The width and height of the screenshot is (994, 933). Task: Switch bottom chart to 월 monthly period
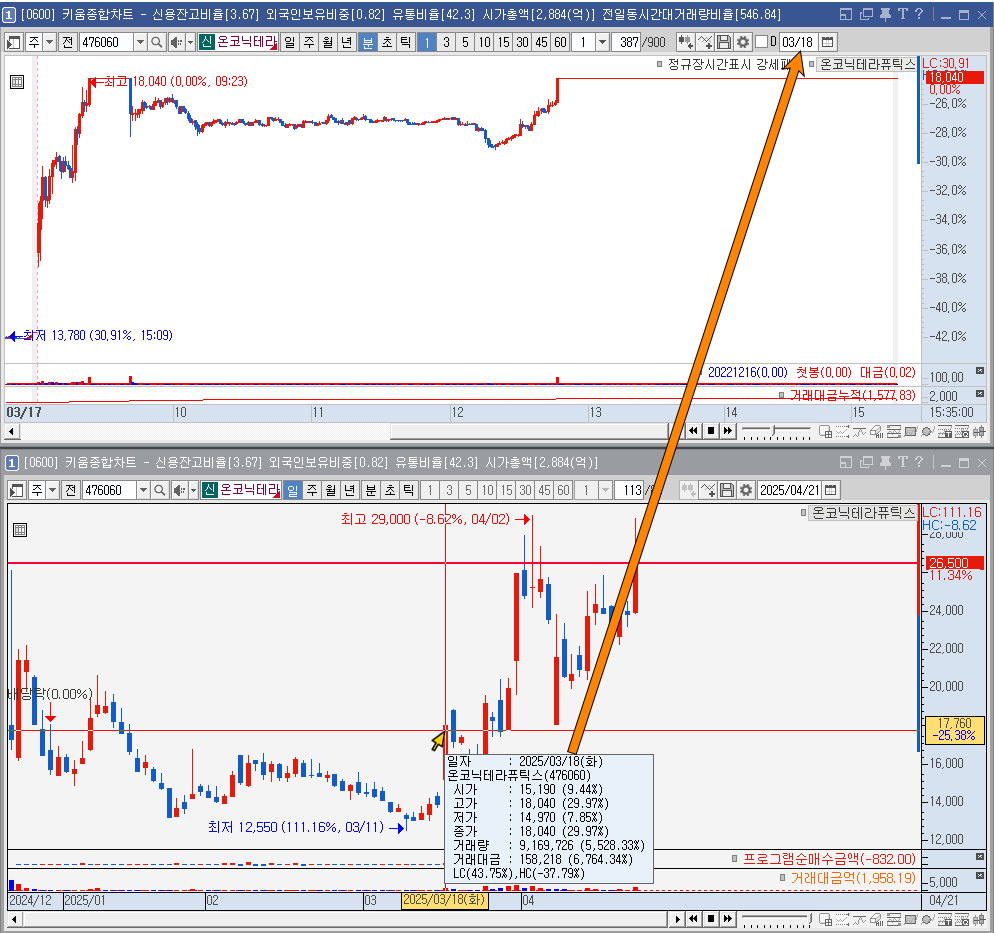click(x=331, y=490)
